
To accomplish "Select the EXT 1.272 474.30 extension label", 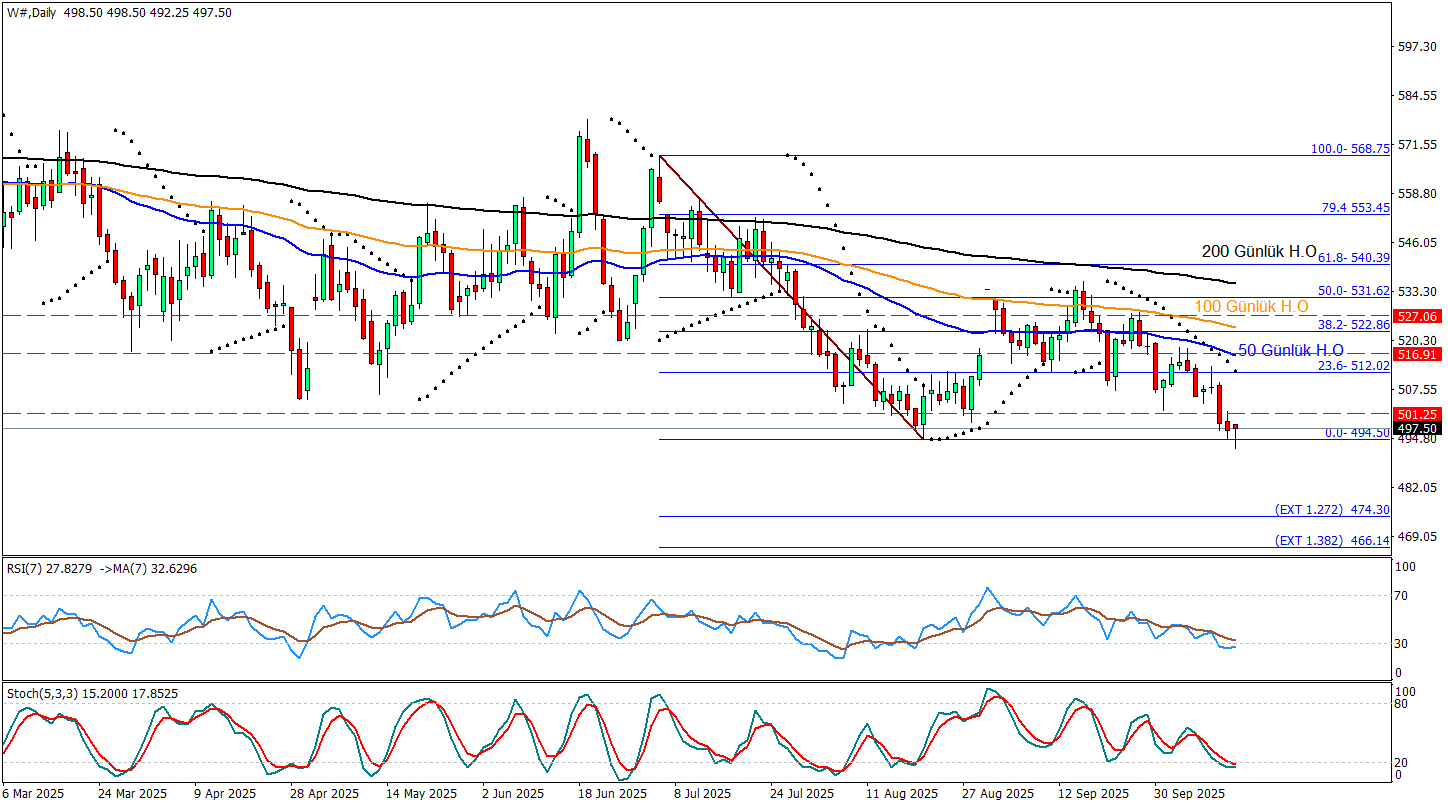I will coord(1332,510).
